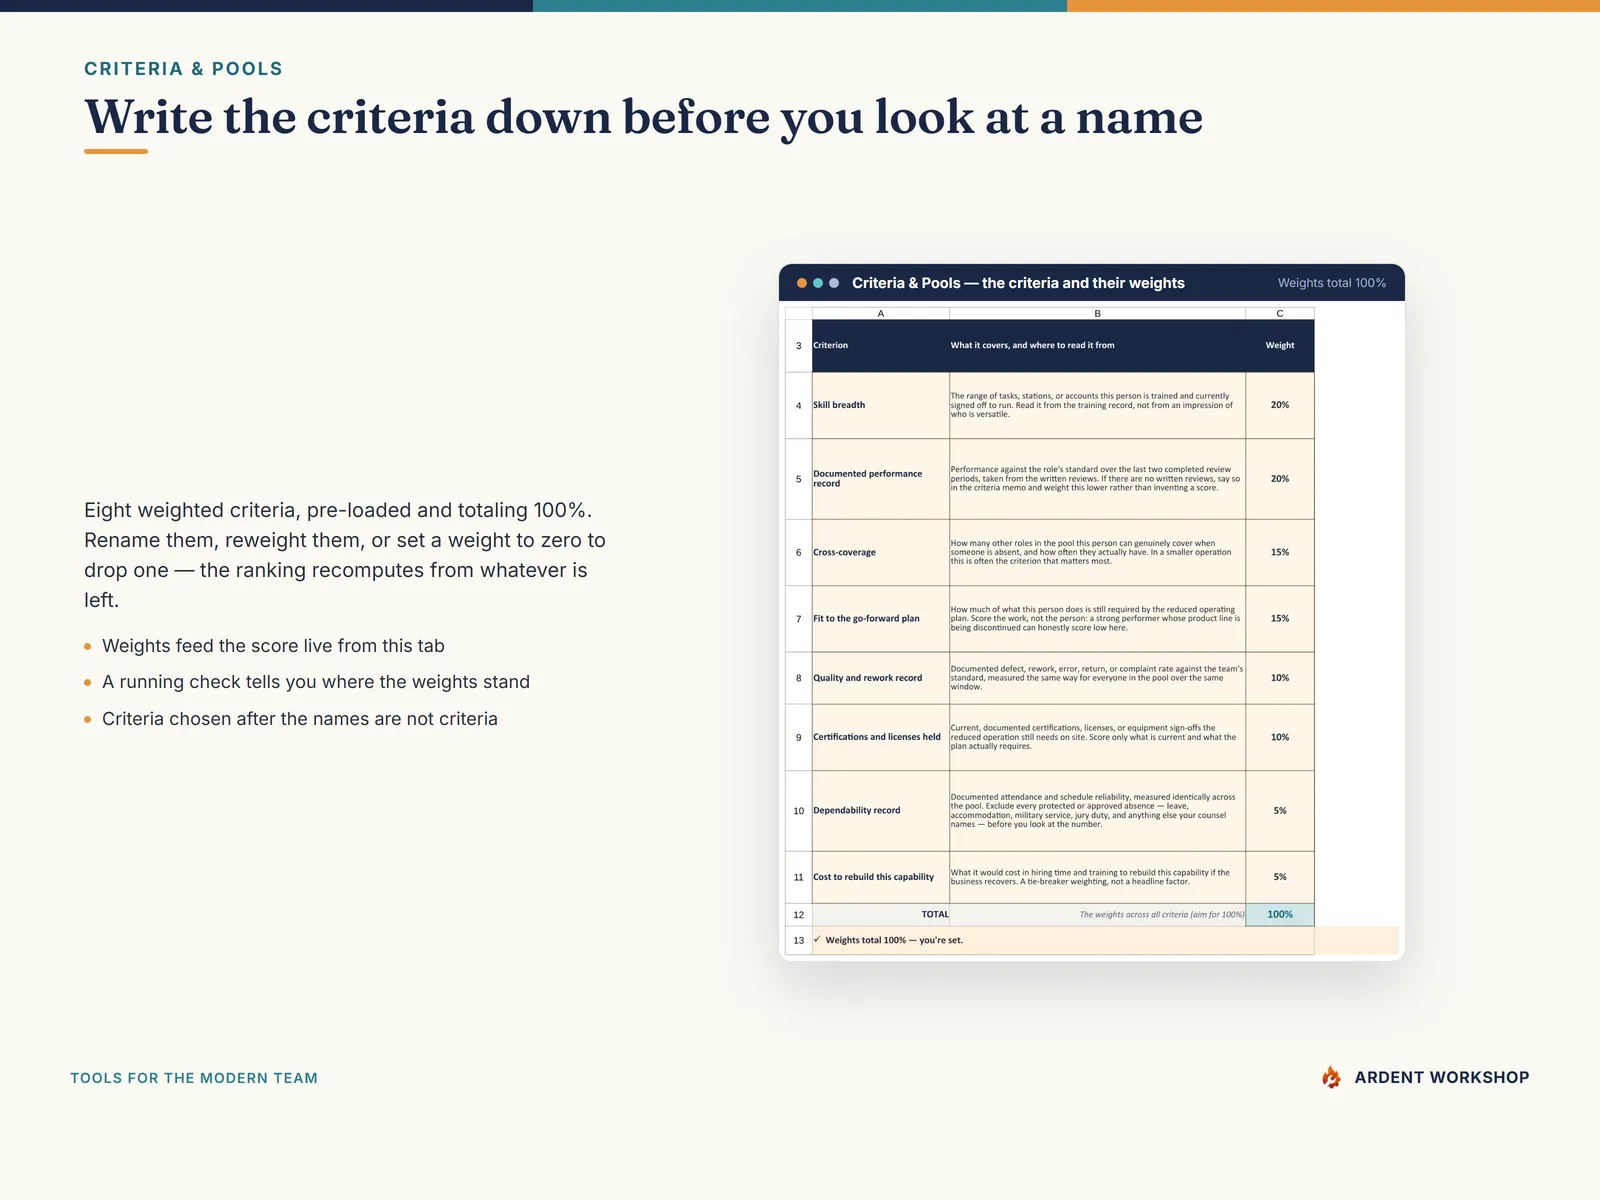This screenshot has height=1200, width=1600.
Task: Click the 10% weight for Quality and rework
Action: point(1280,678)
